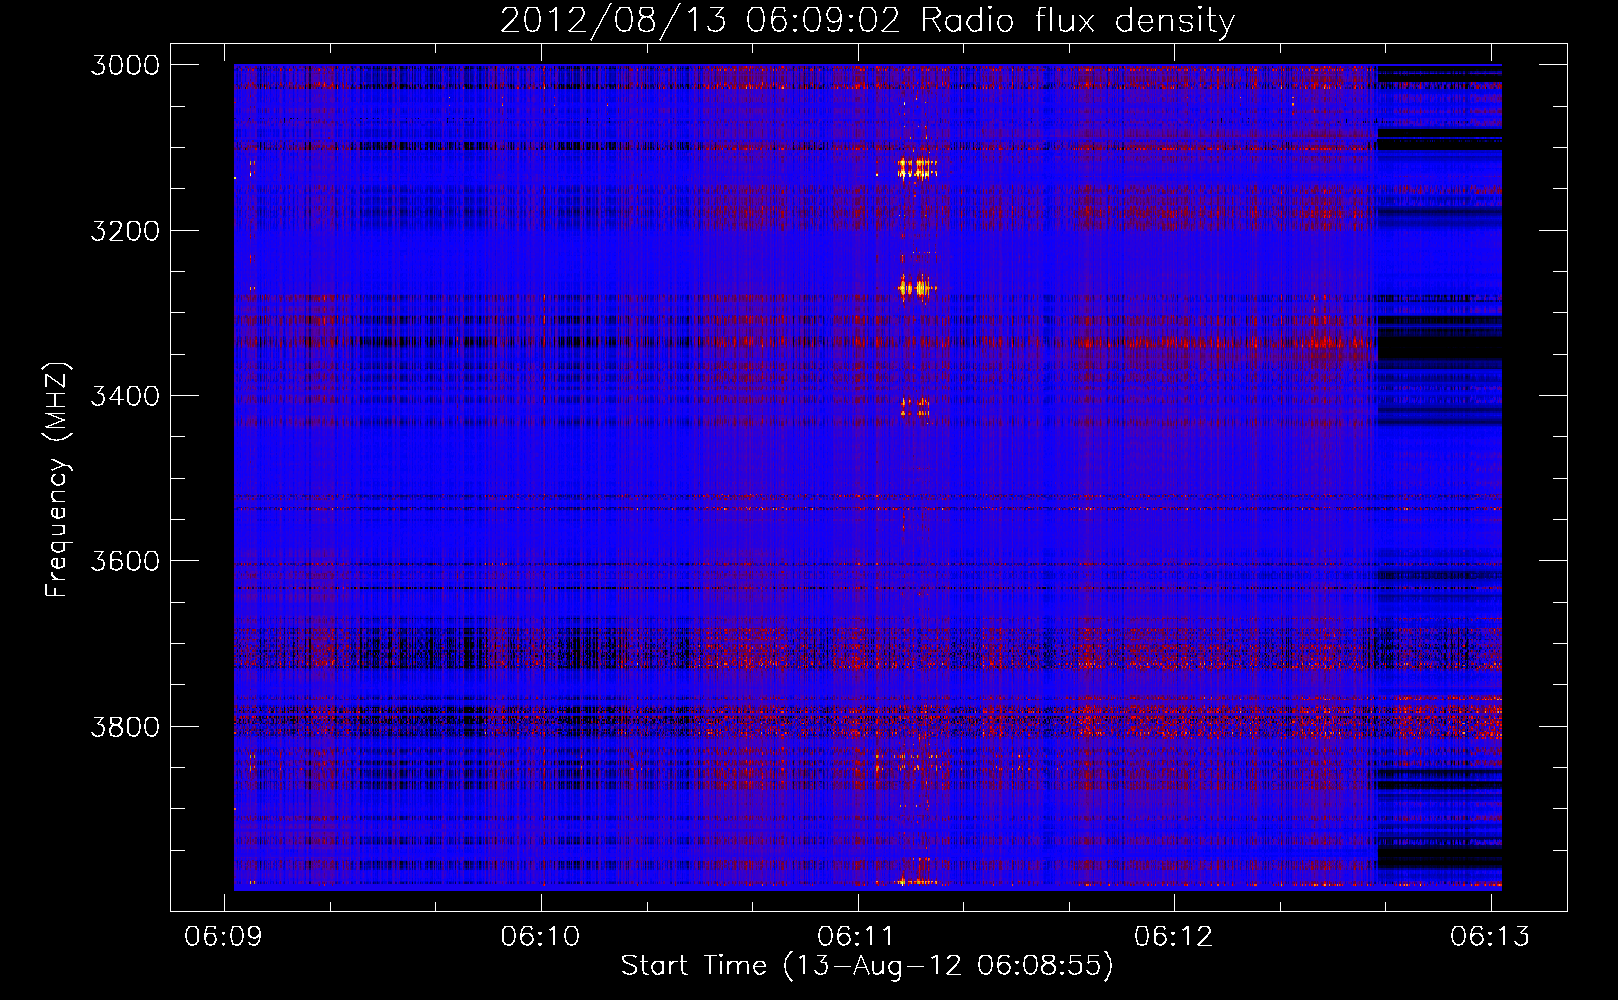The width and height of the screenshot is (1618, 1000).
Task: Select the 3600 frequency tick label
Action: click(x=125, y=561)
